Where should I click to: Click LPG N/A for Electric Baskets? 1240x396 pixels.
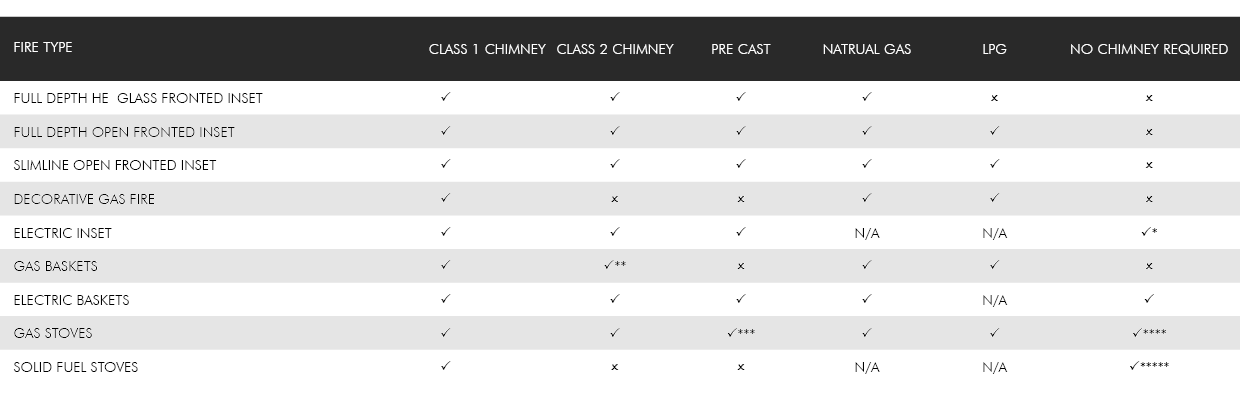pyautogui.click(x=994, y=300)
